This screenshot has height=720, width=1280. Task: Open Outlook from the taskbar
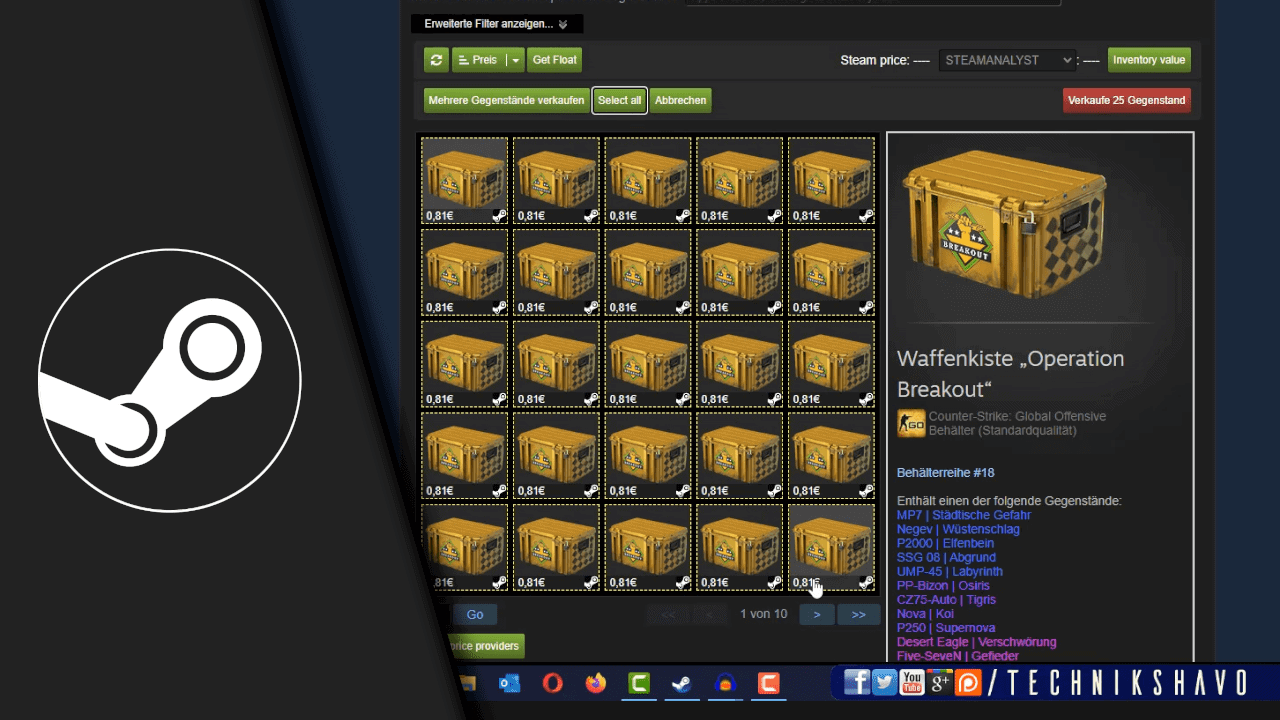509,684
